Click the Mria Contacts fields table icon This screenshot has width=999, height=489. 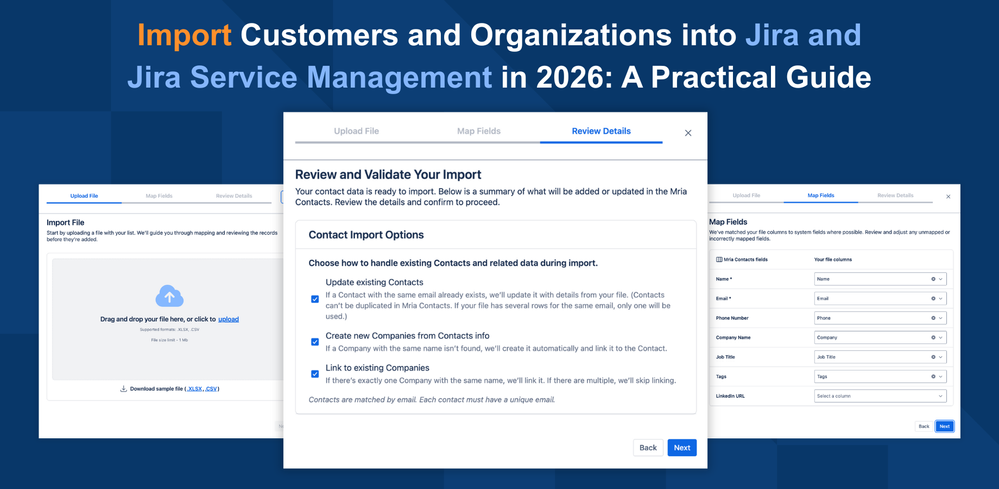pyautogui.click(x=719, y=259)
